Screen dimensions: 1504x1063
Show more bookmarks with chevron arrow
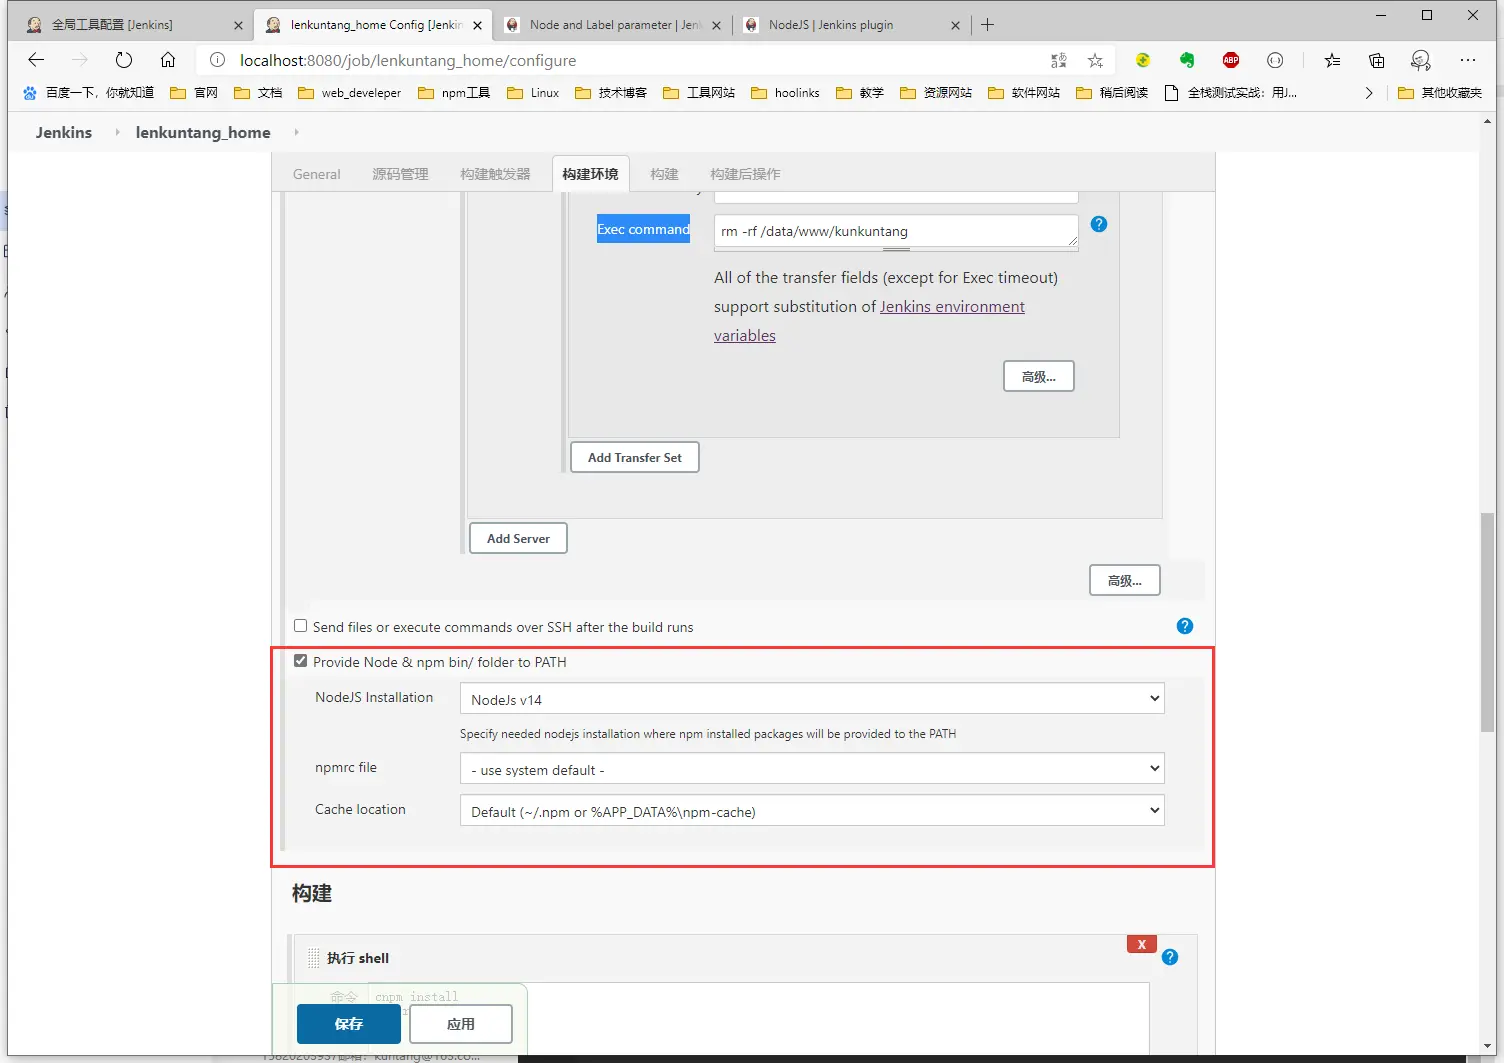[1369, 93]
